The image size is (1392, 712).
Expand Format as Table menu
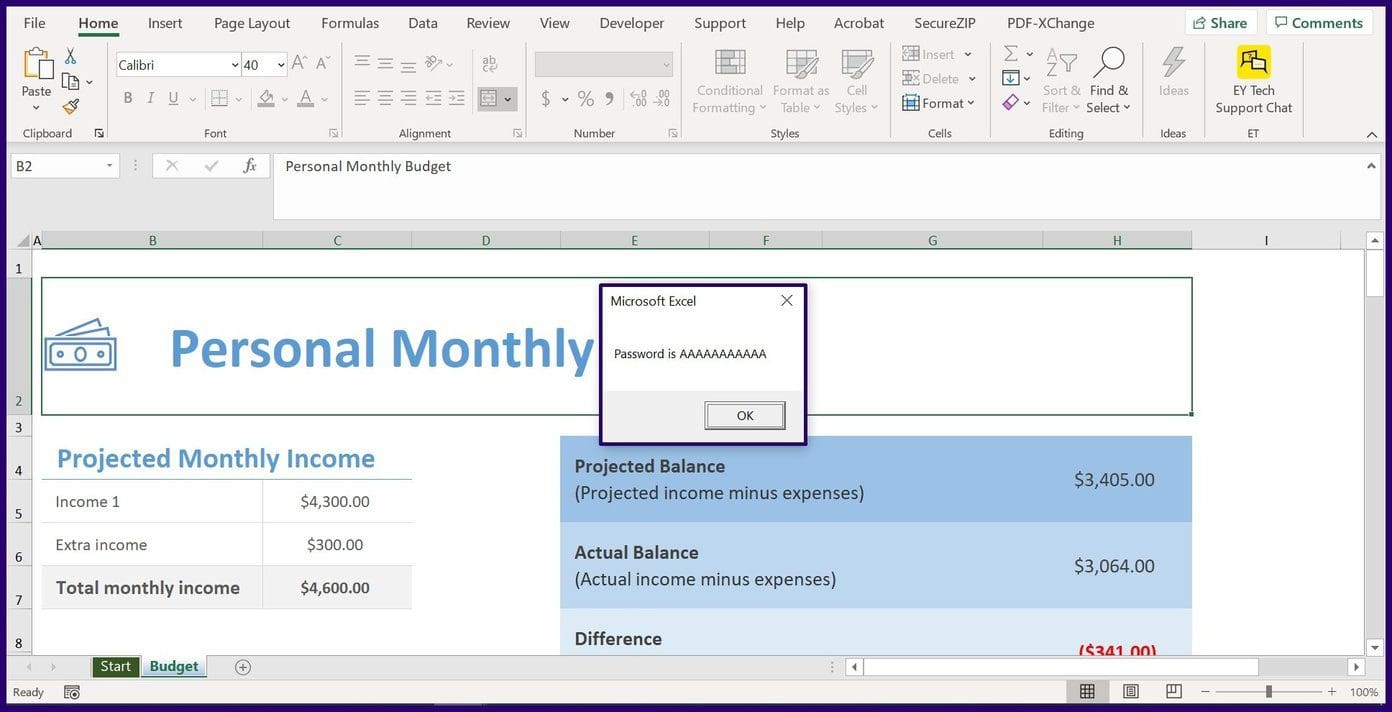tap(801, 80)
